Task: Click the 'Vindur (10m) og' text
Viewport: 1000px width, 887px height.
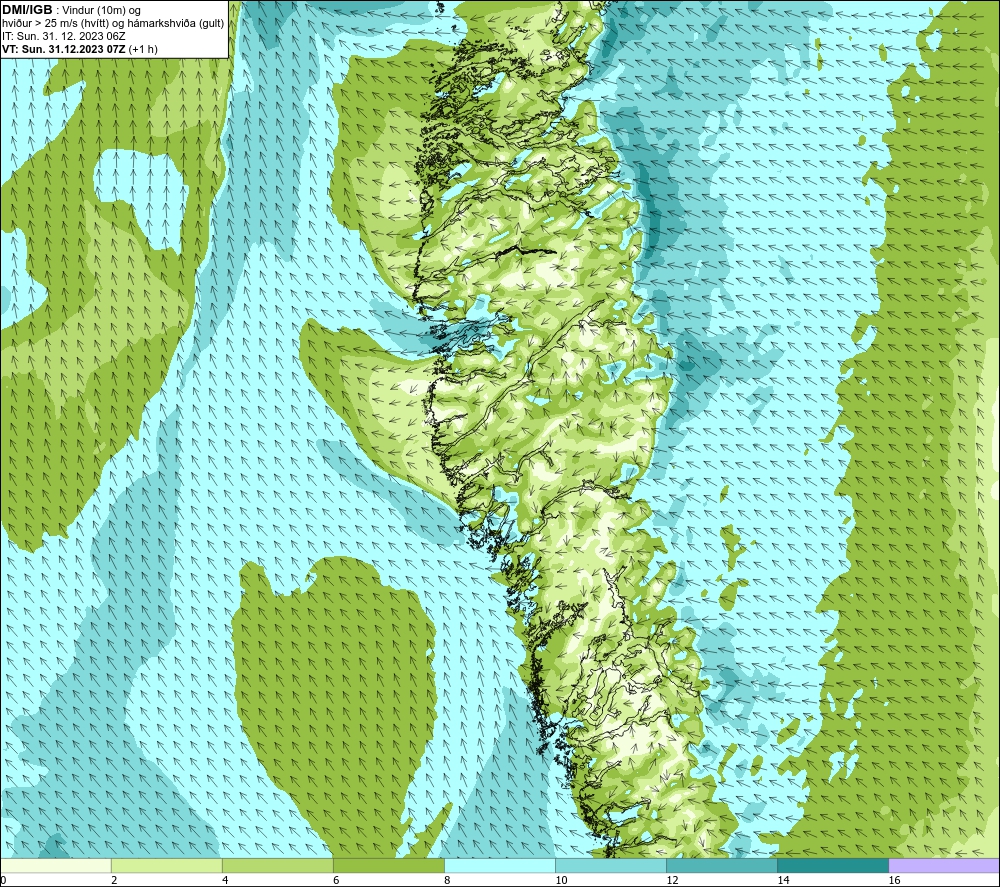Action: tap(102, 11)
